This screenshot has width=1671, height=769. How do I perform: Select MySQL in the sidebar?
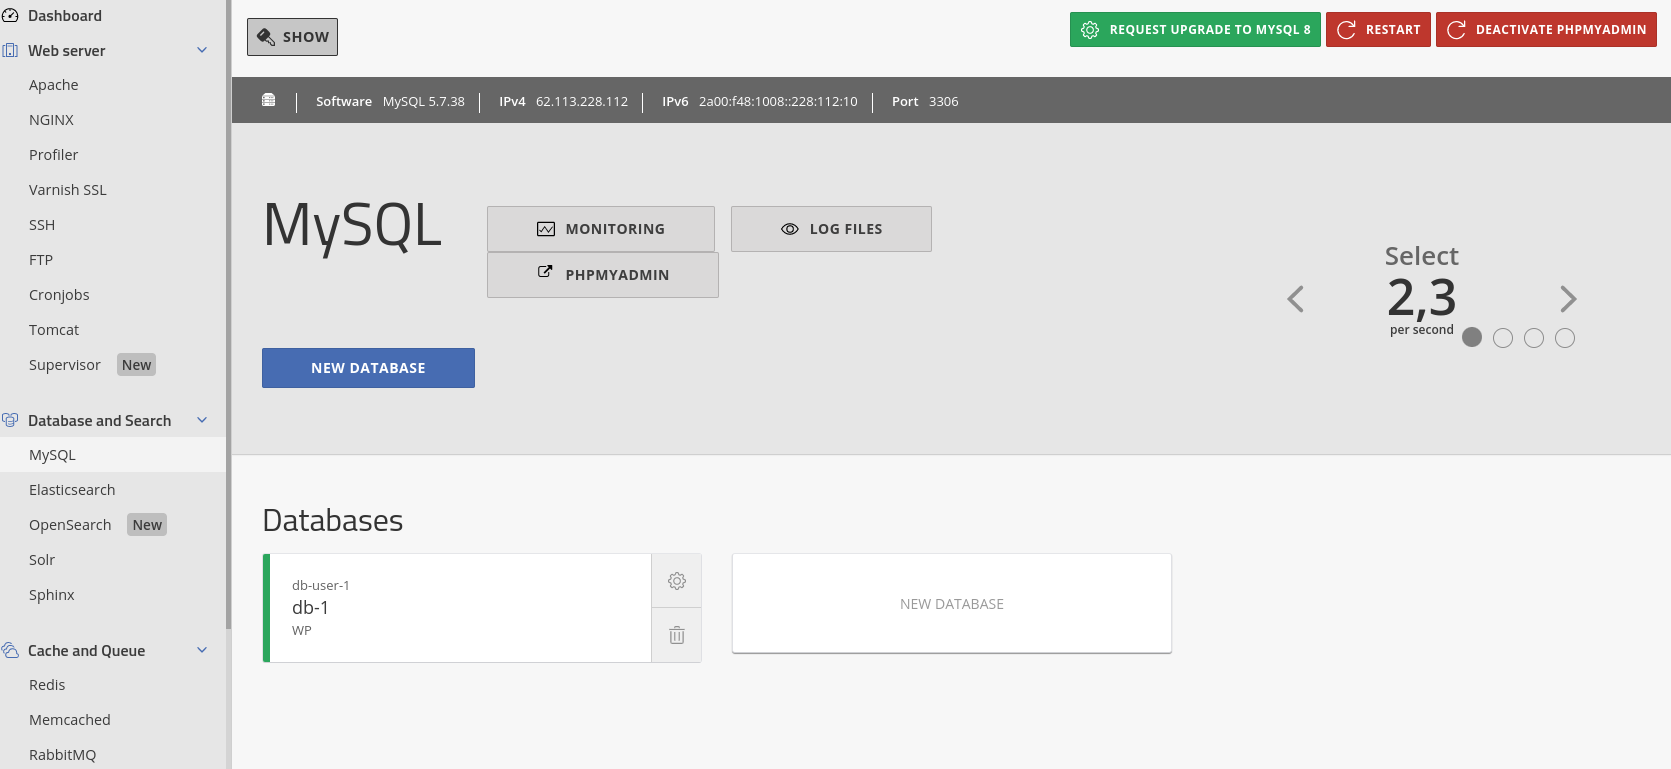pos(113,455)
